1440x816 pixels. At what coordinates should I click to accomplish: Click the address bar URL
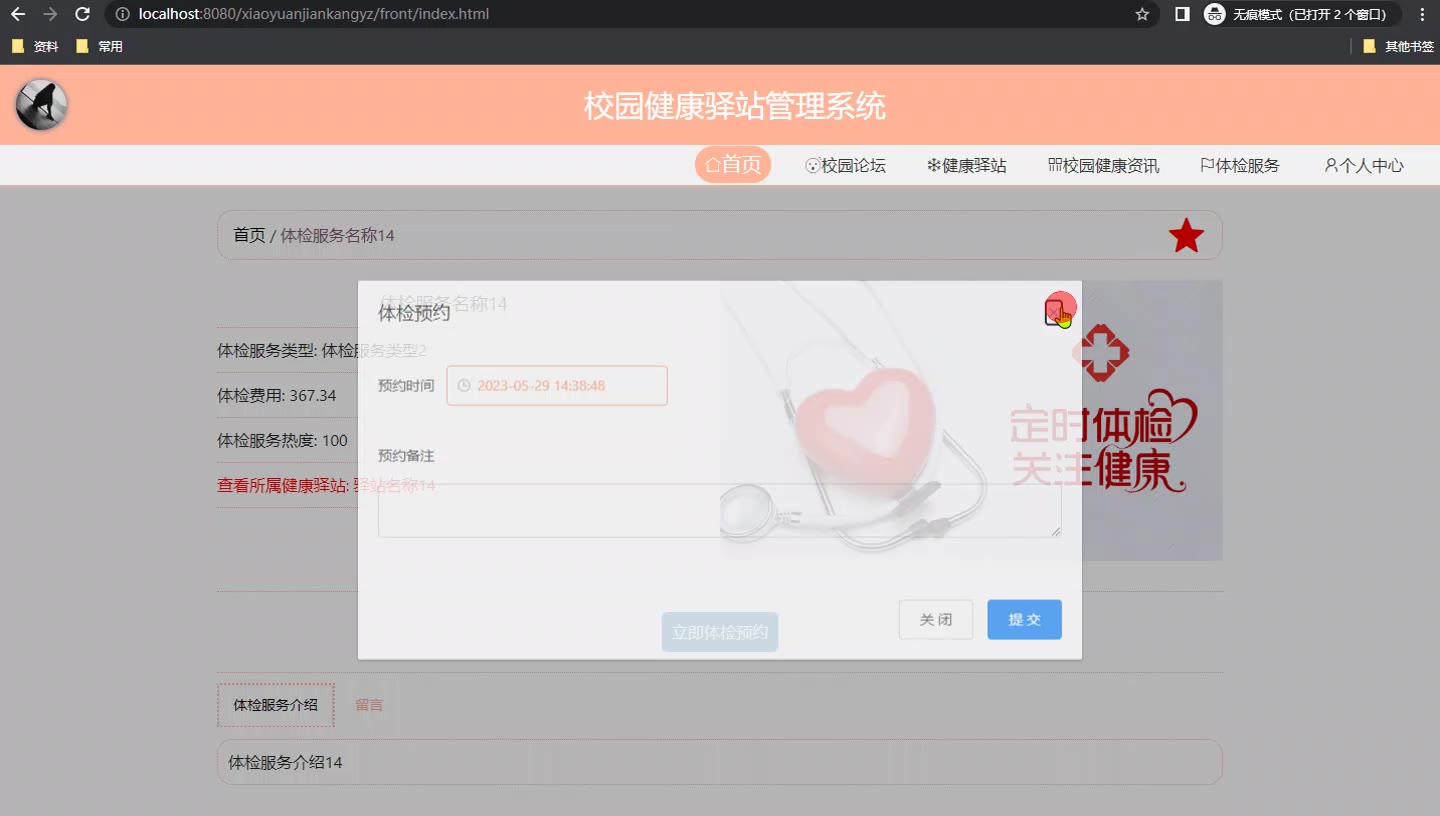[x=314, y=14]
